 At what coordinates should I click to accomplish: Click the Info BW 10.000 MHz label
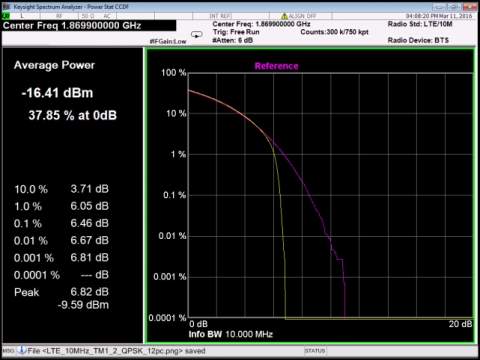click(231, 334)
